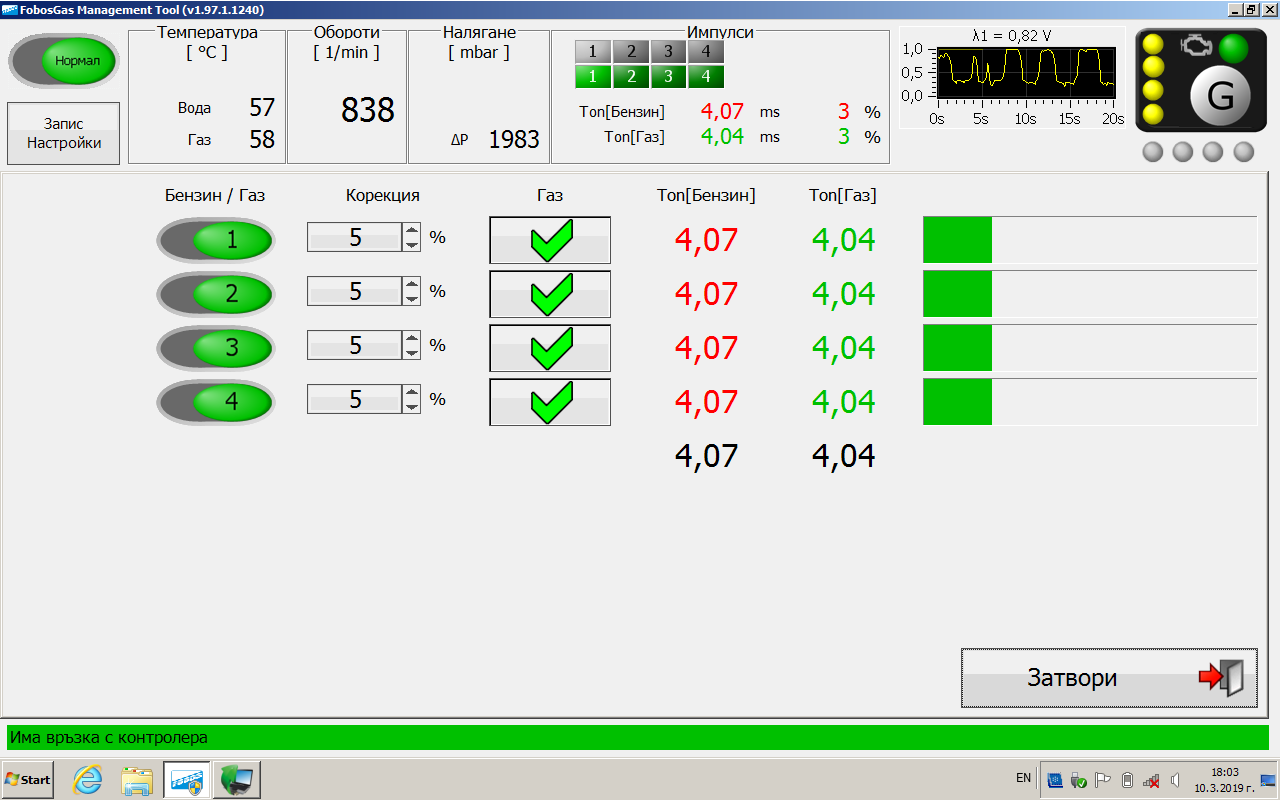Image resolution: width=1280 pixels, height=800 pixels.
Task: Click the cylinder 1 green progress bar
Action: pos(957,240)
